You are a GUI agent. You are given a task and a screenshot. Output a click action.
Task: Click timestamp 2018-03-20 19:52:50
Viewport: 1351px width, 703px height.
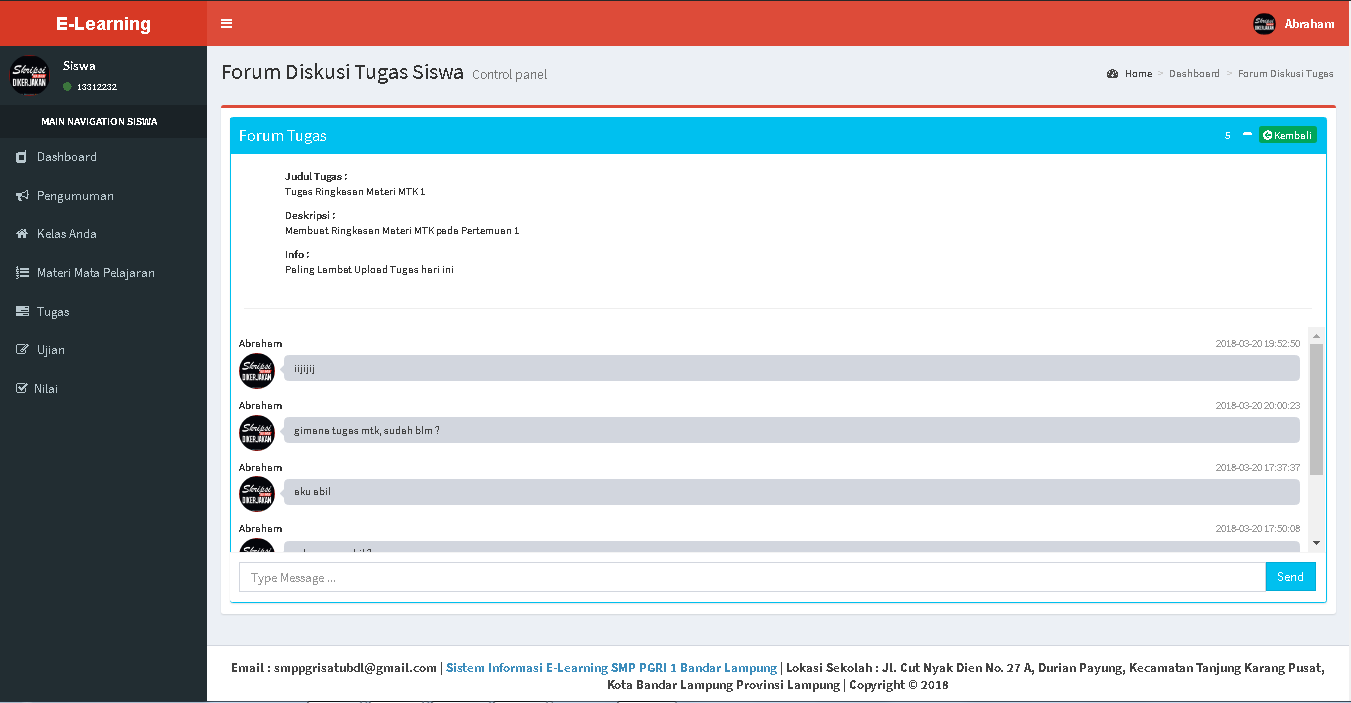[1258, 344]
